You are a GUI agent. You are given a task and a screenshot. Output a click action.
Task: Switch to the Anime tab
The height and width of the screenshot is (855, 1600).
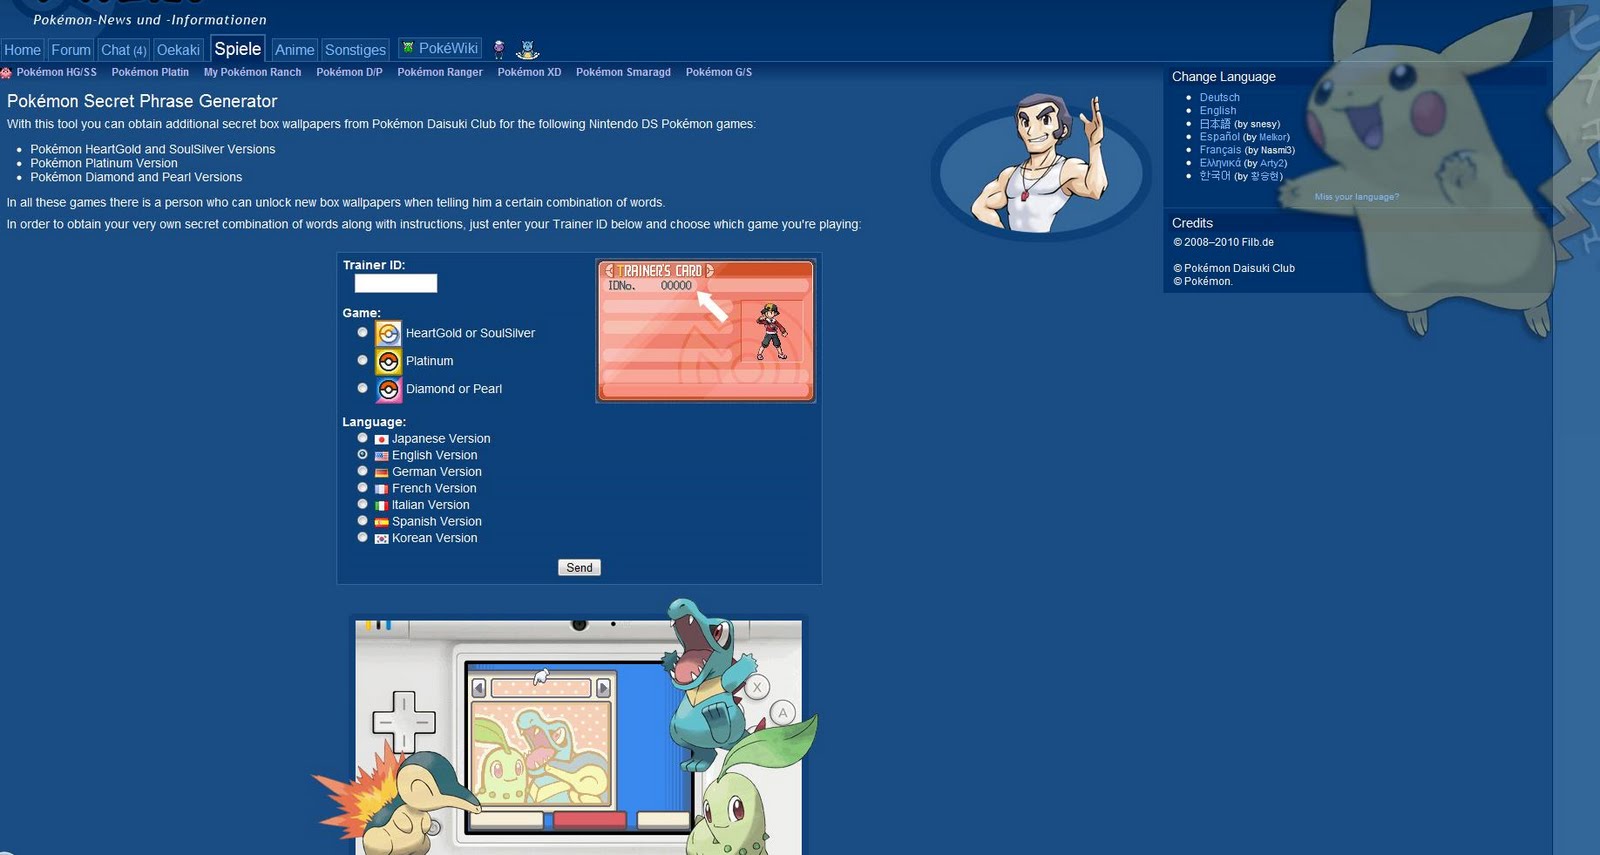pyautogui.click(x=294, y=50)
